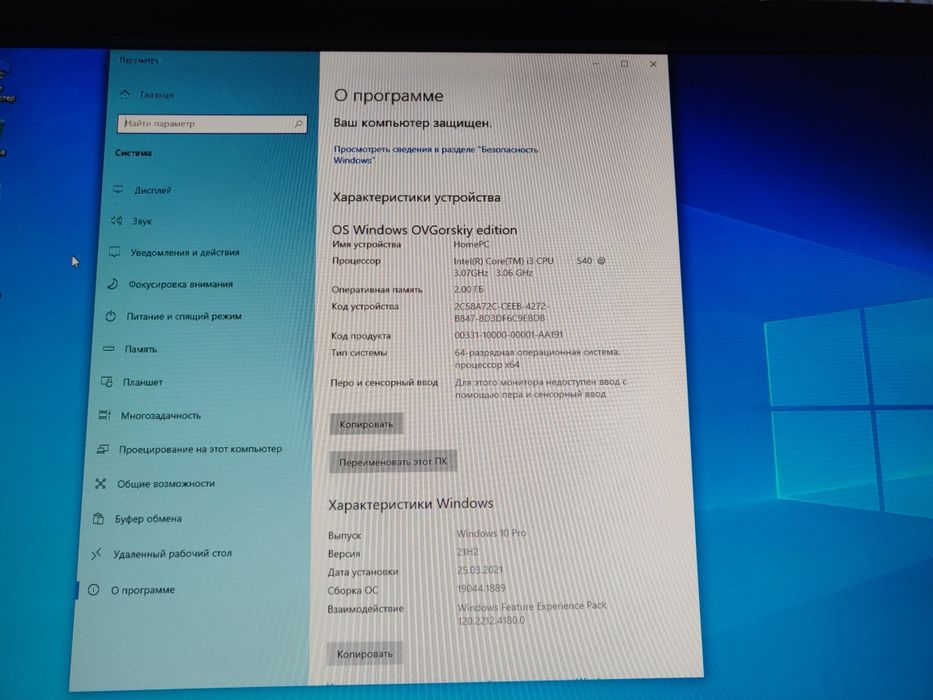Click the monitor icon next to Дисплей

118,189
